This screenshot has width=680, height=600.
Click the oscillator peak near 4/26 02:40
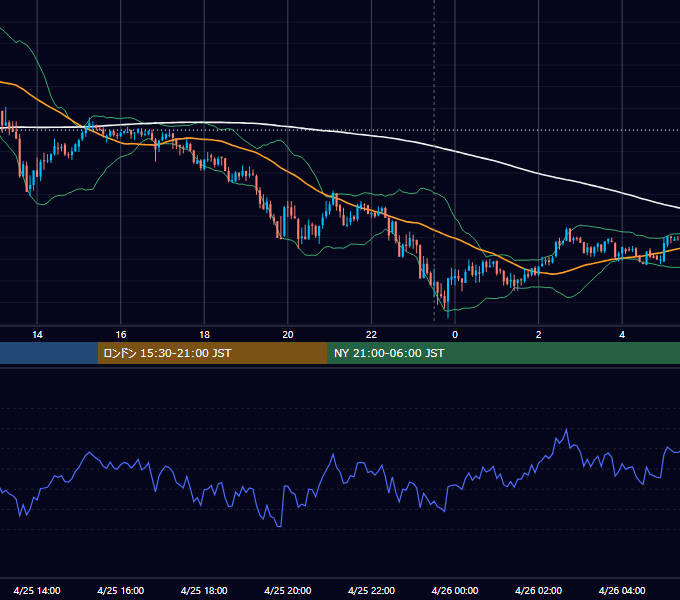click(566, 430)
